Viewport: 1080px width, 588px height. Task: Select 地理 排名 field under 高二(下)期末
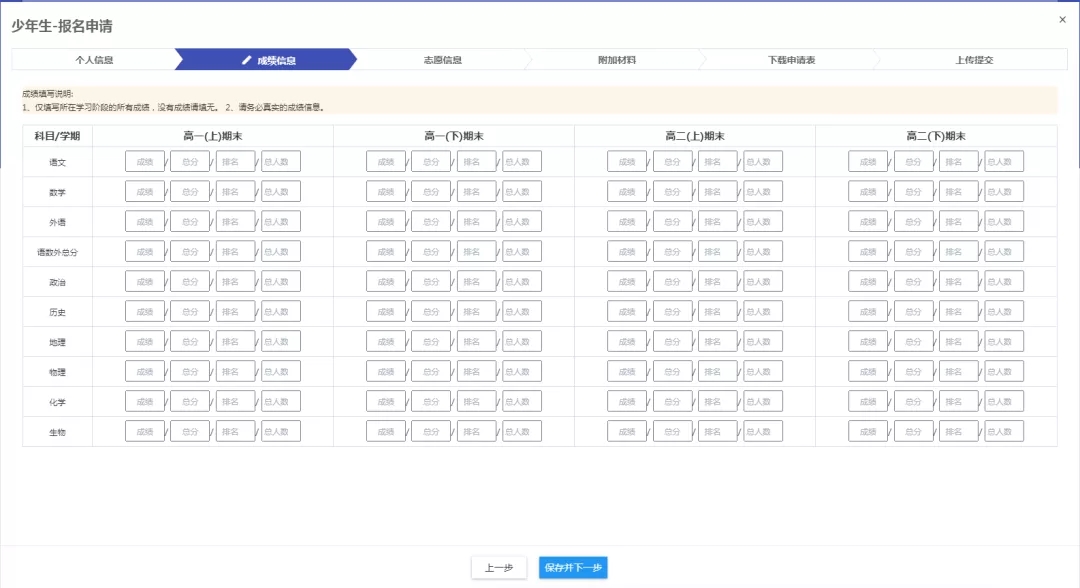pos(958,342)
